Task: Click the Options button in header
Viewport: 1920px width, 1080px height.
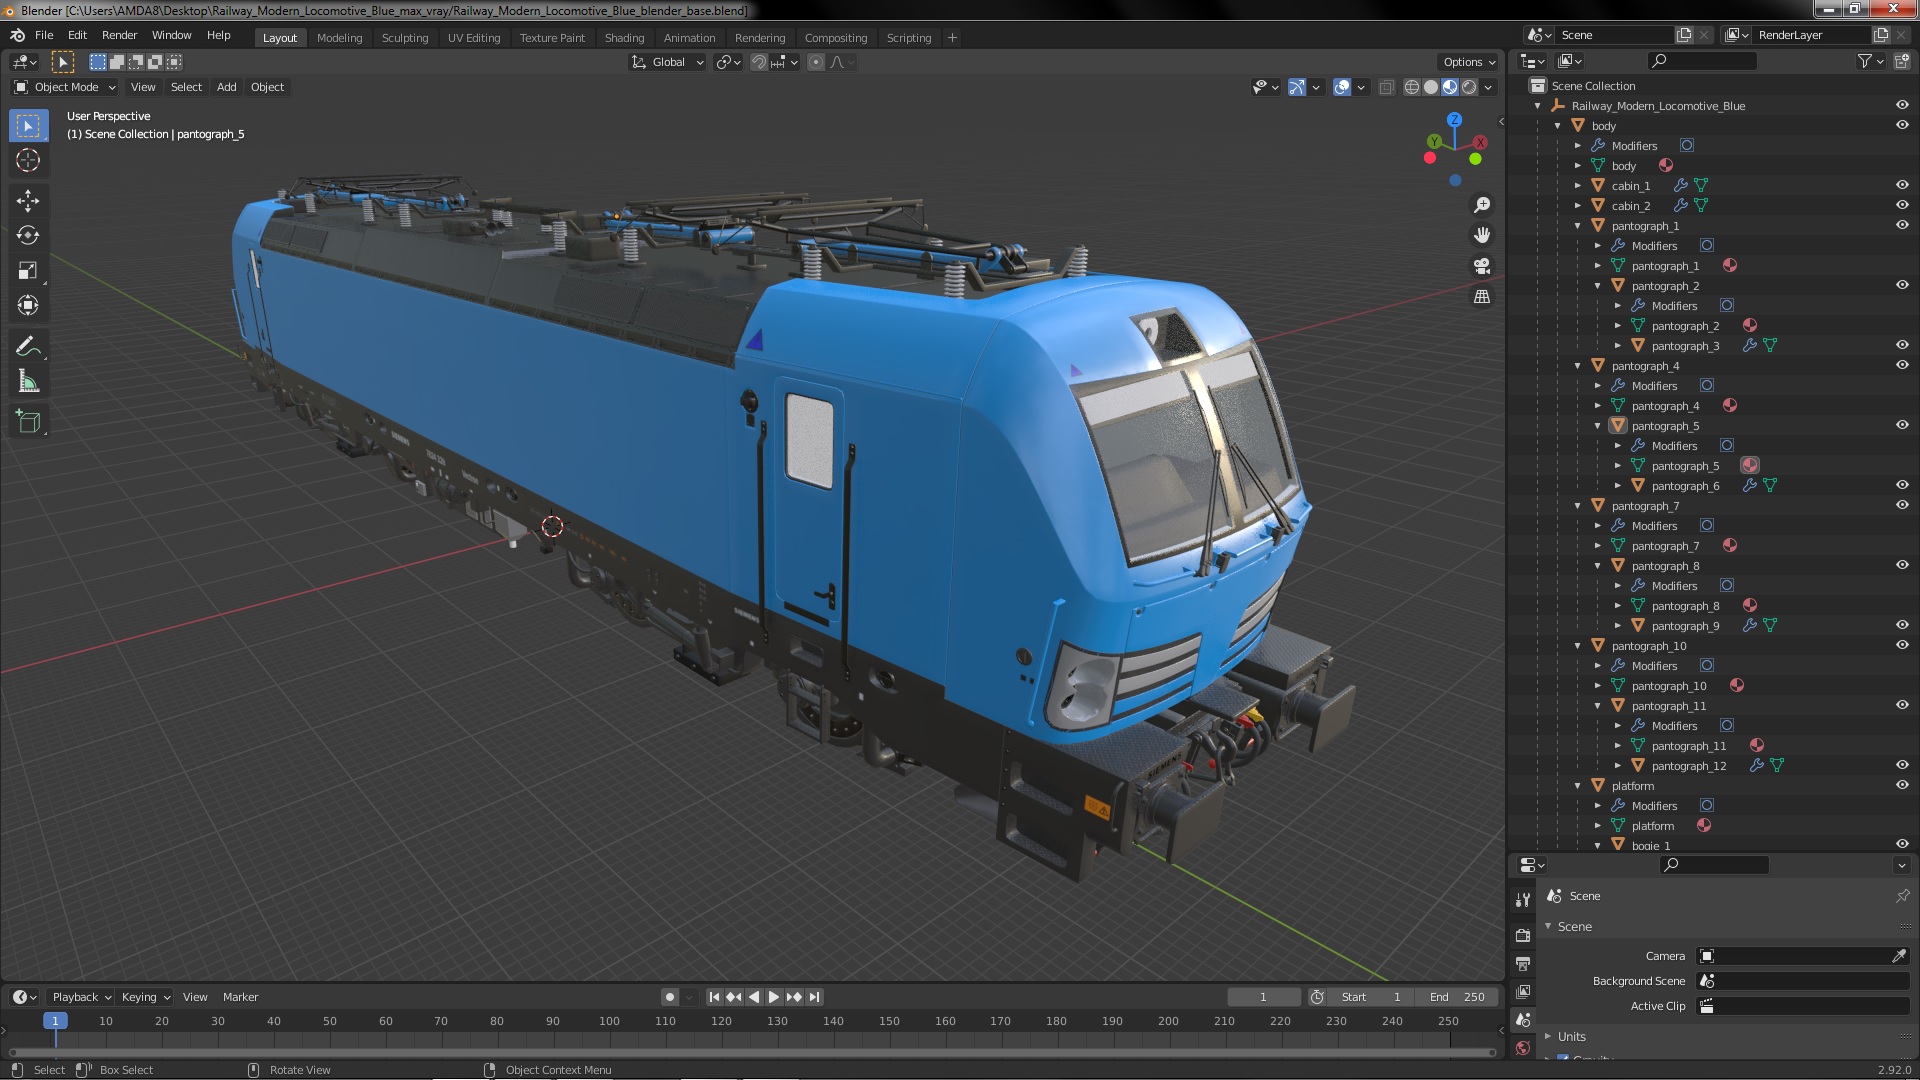Action: [1468, 62]
